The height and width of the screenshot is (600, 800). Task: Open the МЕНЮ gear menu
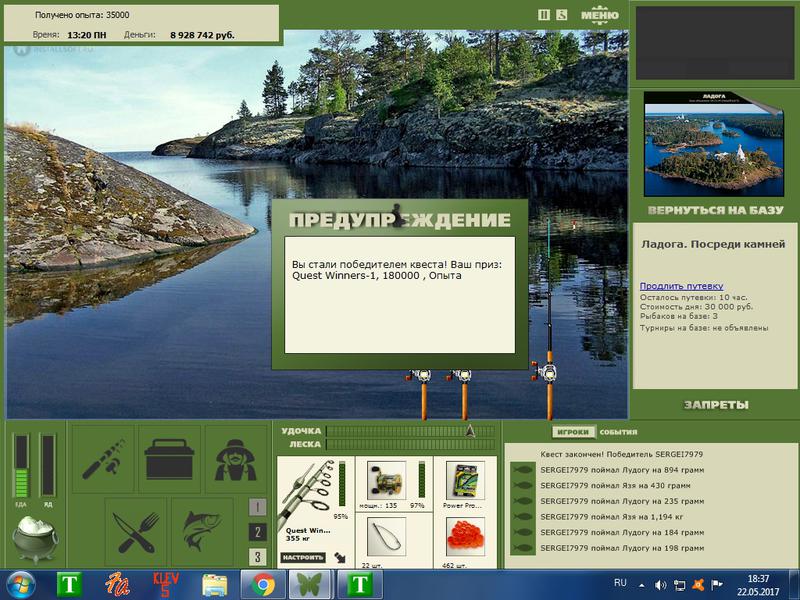click(x=599, y=14)
